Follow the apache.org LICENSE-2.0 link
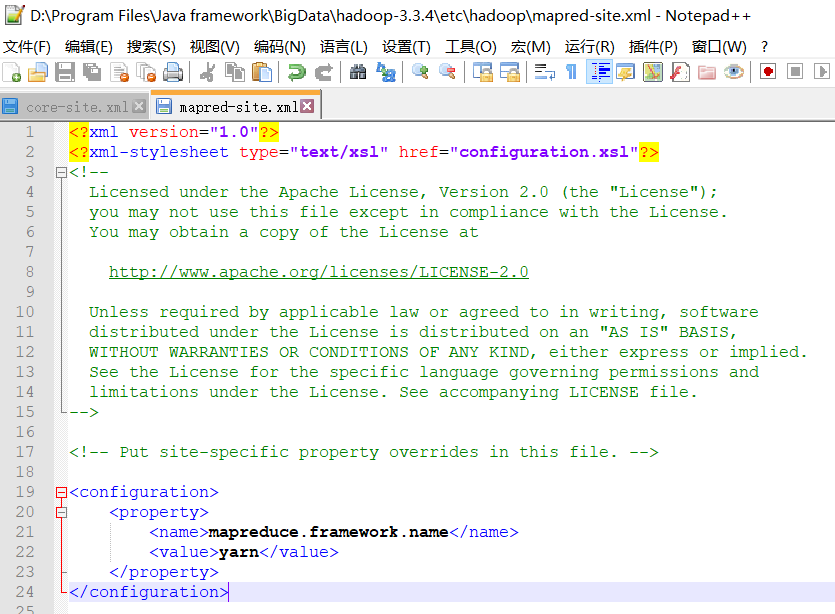 click(318, 272)
